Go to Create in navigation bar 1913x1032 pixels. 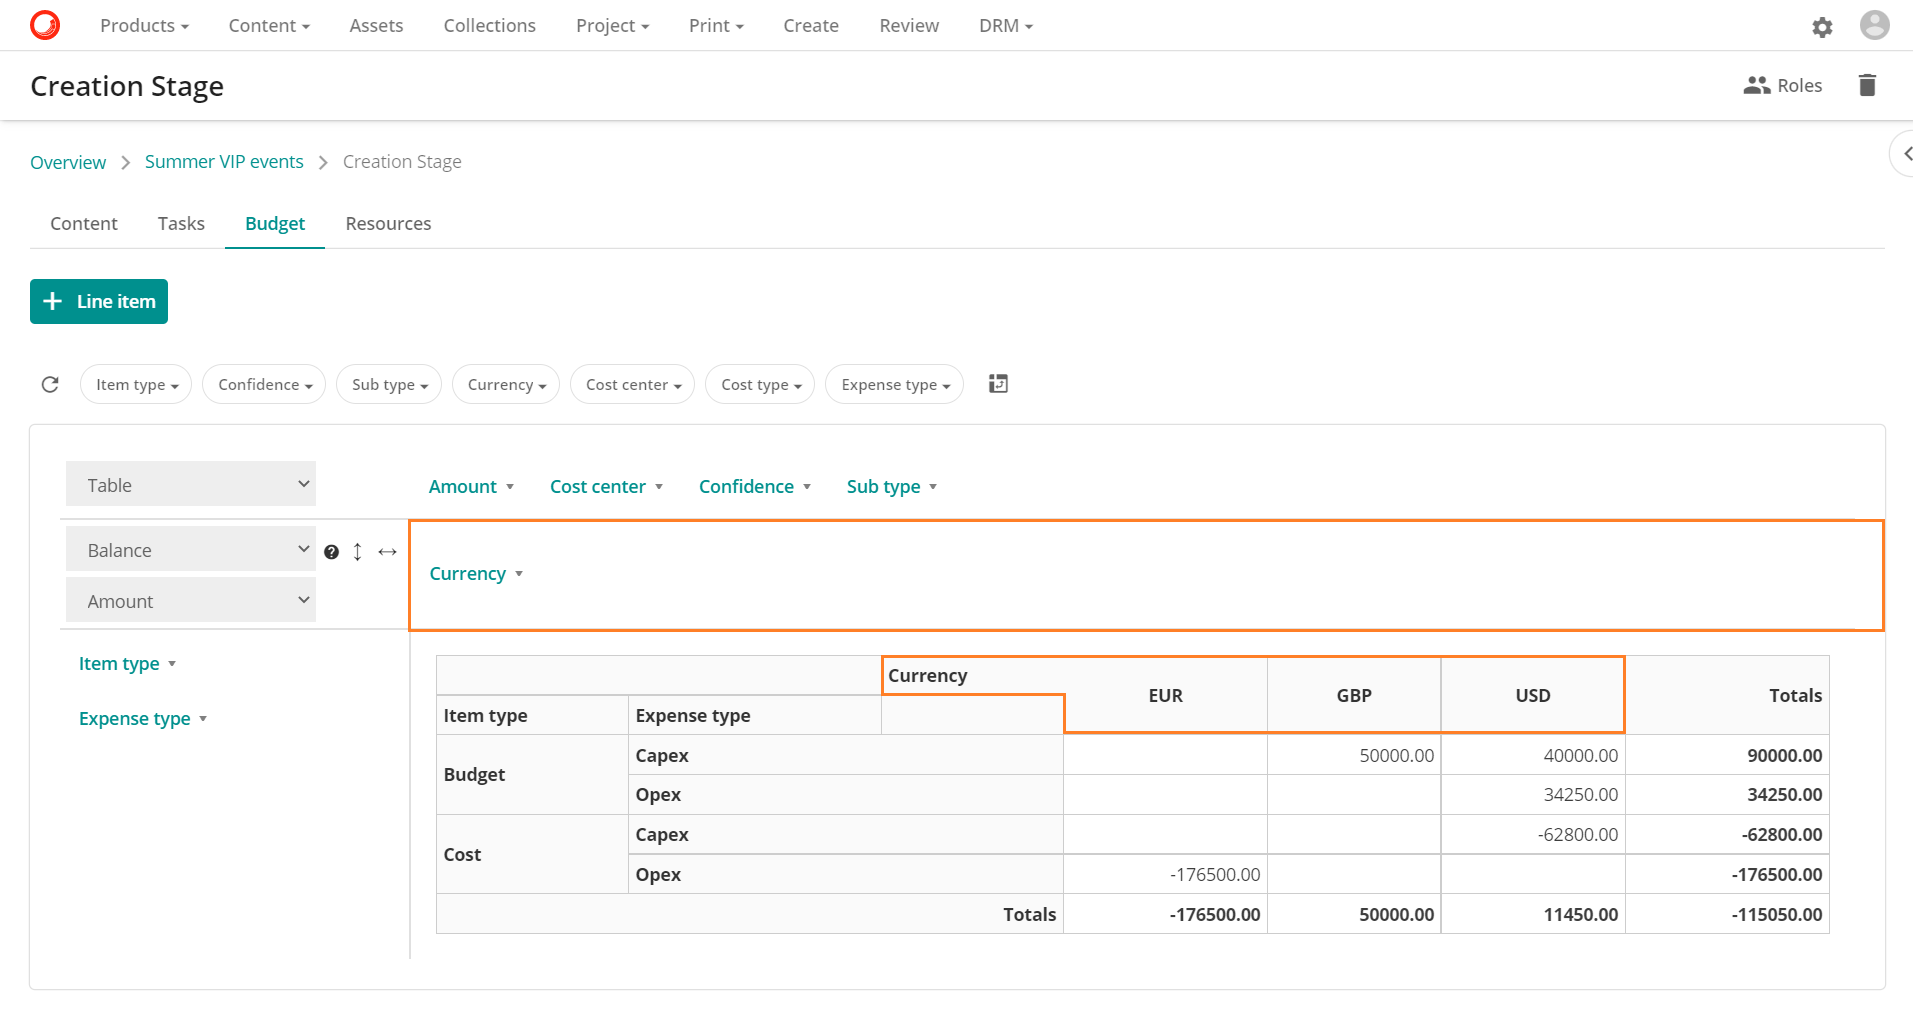pos(811,26)
